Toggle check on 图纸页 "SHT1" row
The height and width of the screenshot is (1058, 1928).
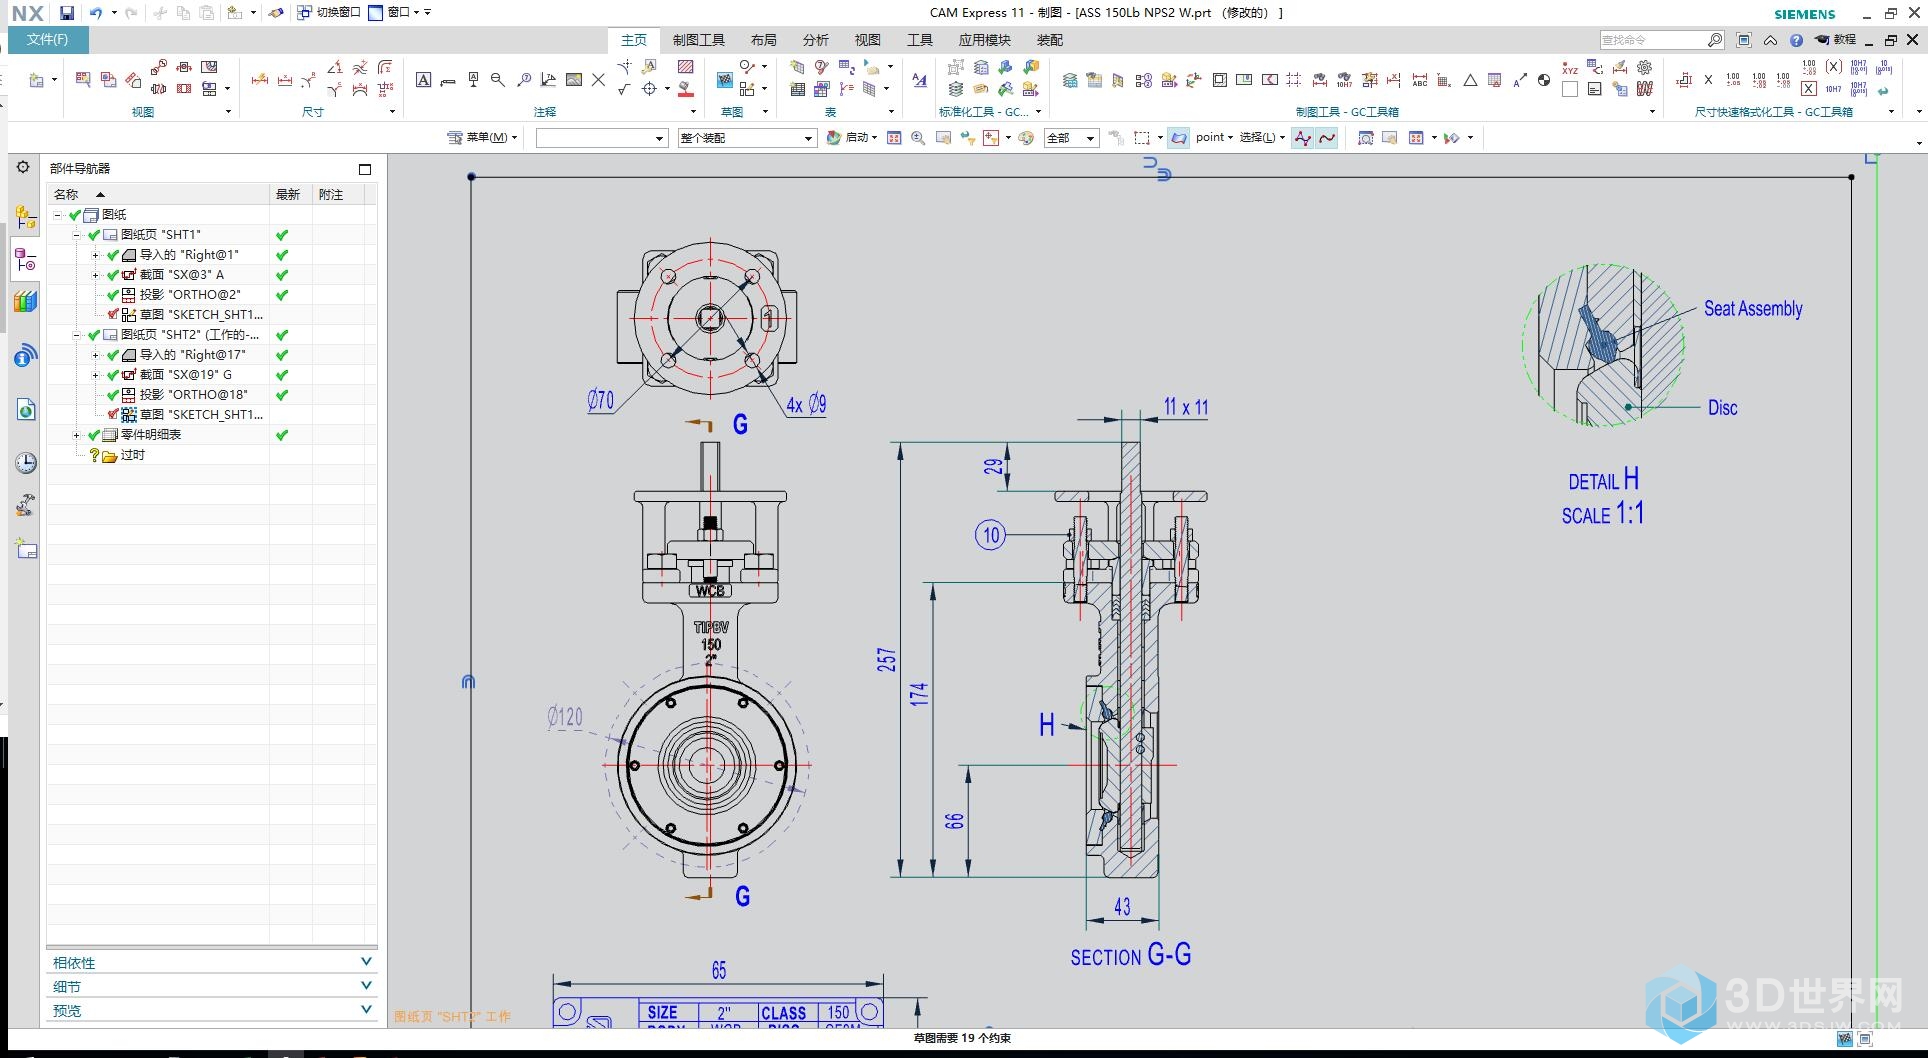pos(94,235)
